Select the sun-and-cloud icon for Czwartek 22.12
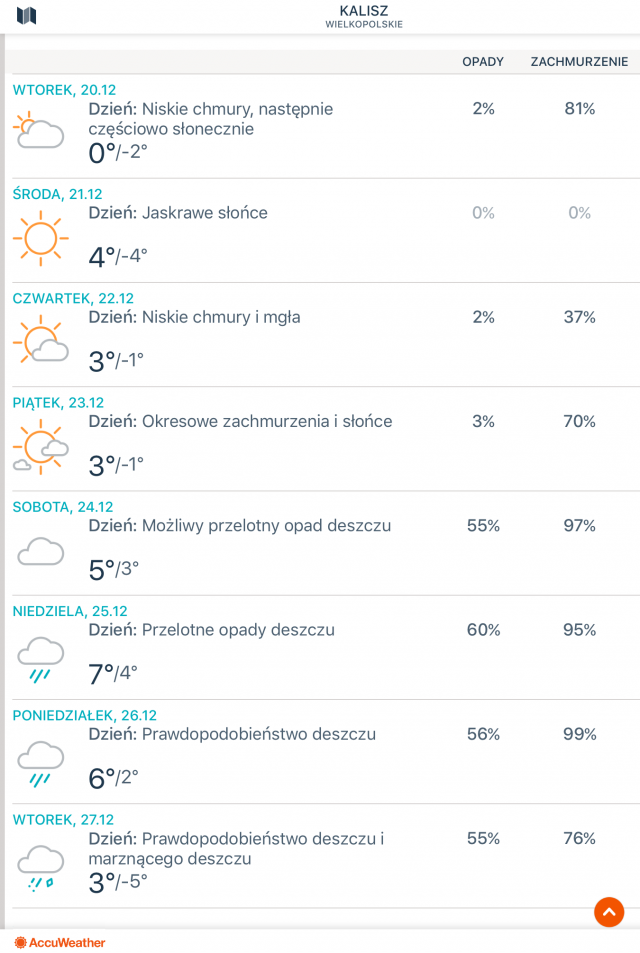This screenshot has height=953, width=640. point(41,339)
